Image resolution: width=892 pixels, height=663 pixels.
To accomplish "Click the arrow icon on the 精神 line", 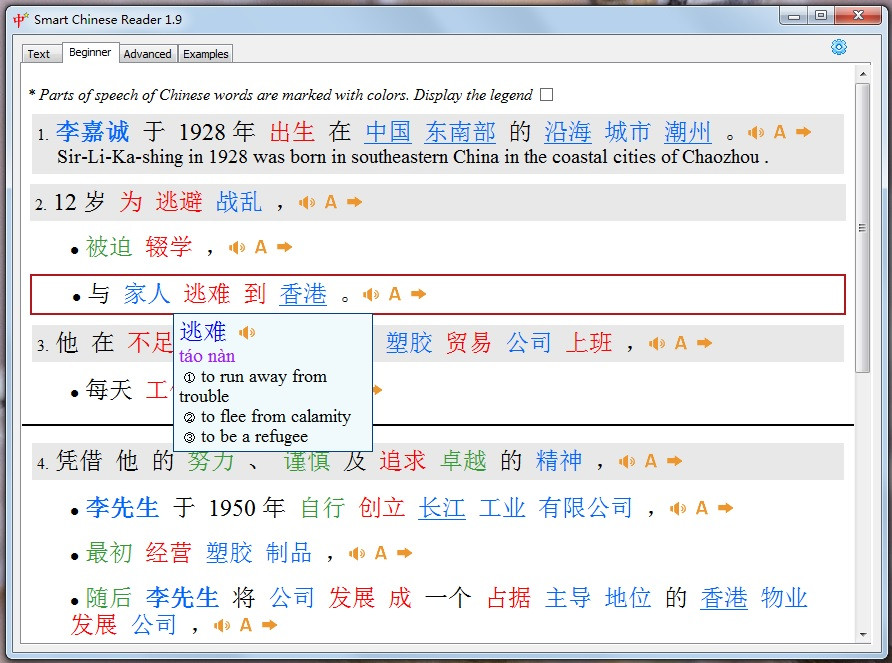I will pyautogui.click(x=675, y=461).
